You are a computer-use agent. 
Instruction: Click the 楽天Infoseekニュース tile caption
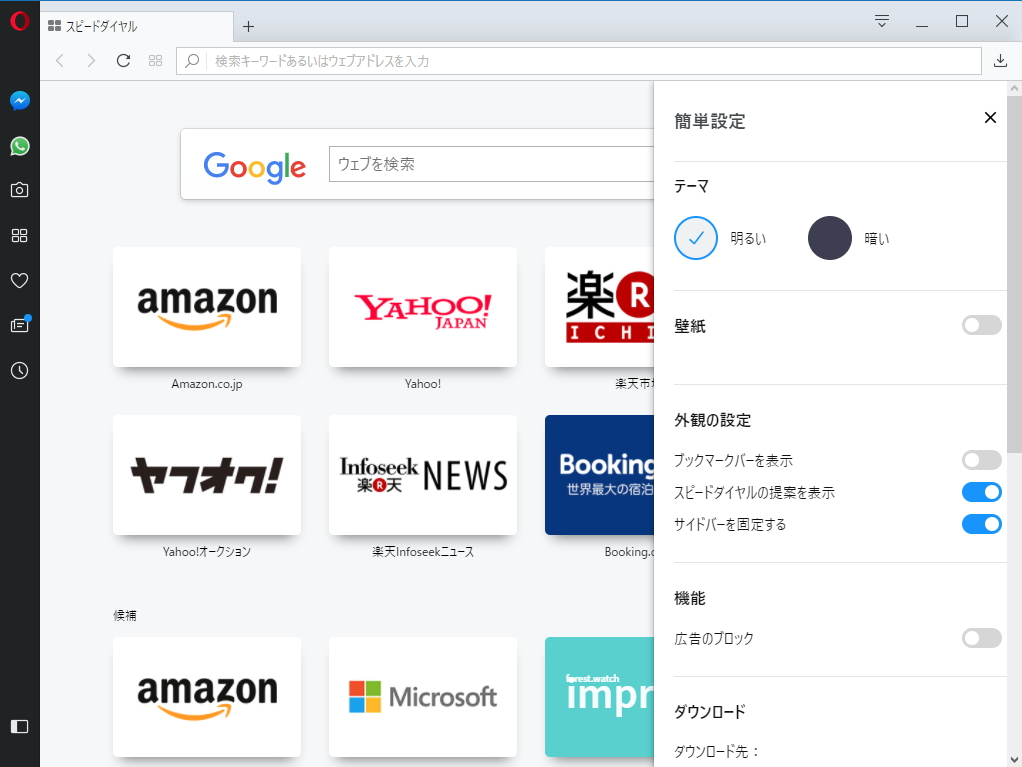click(x=423, y=552)
